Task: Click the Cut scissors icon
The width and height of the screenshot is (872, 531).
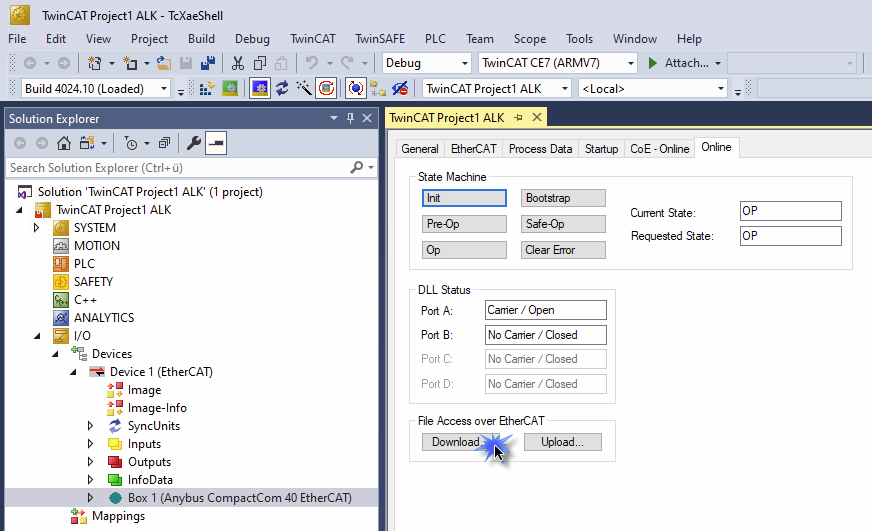Action: [238, 63]
